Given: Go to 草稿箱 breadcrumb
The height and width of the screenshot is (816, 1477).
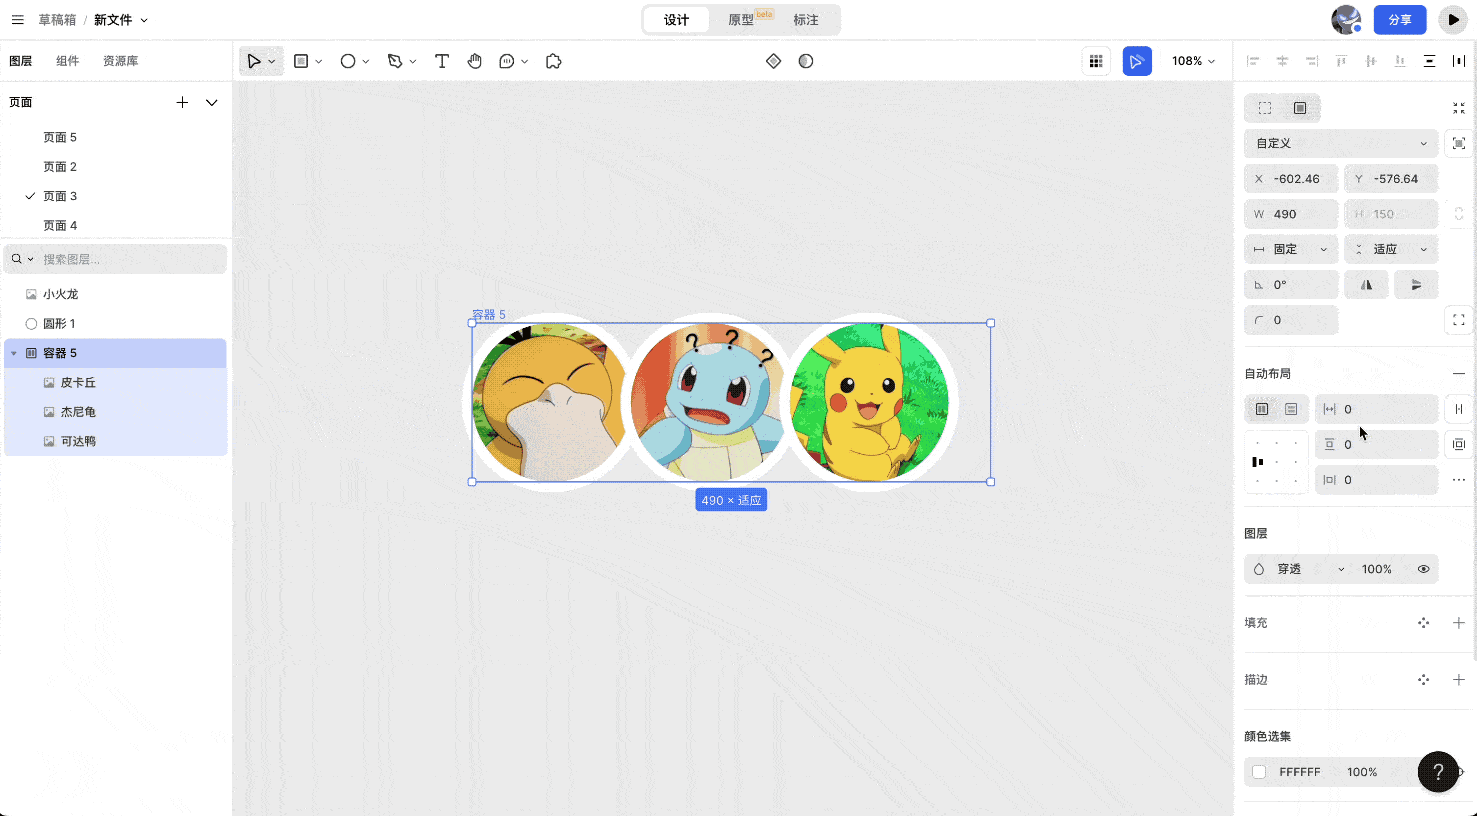Looking at the screenshot, I should (x=57, y=20).
